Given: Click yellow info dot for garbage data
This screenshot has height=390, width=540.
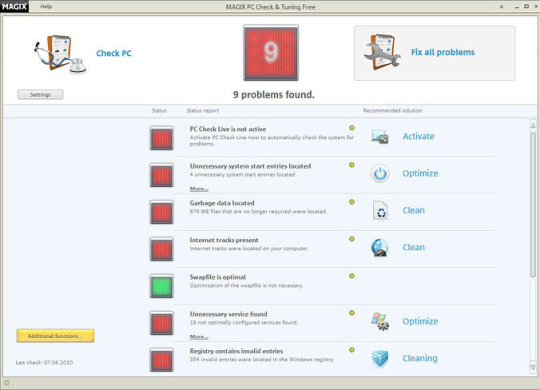Looking at the screenshot, I should 352,202.
